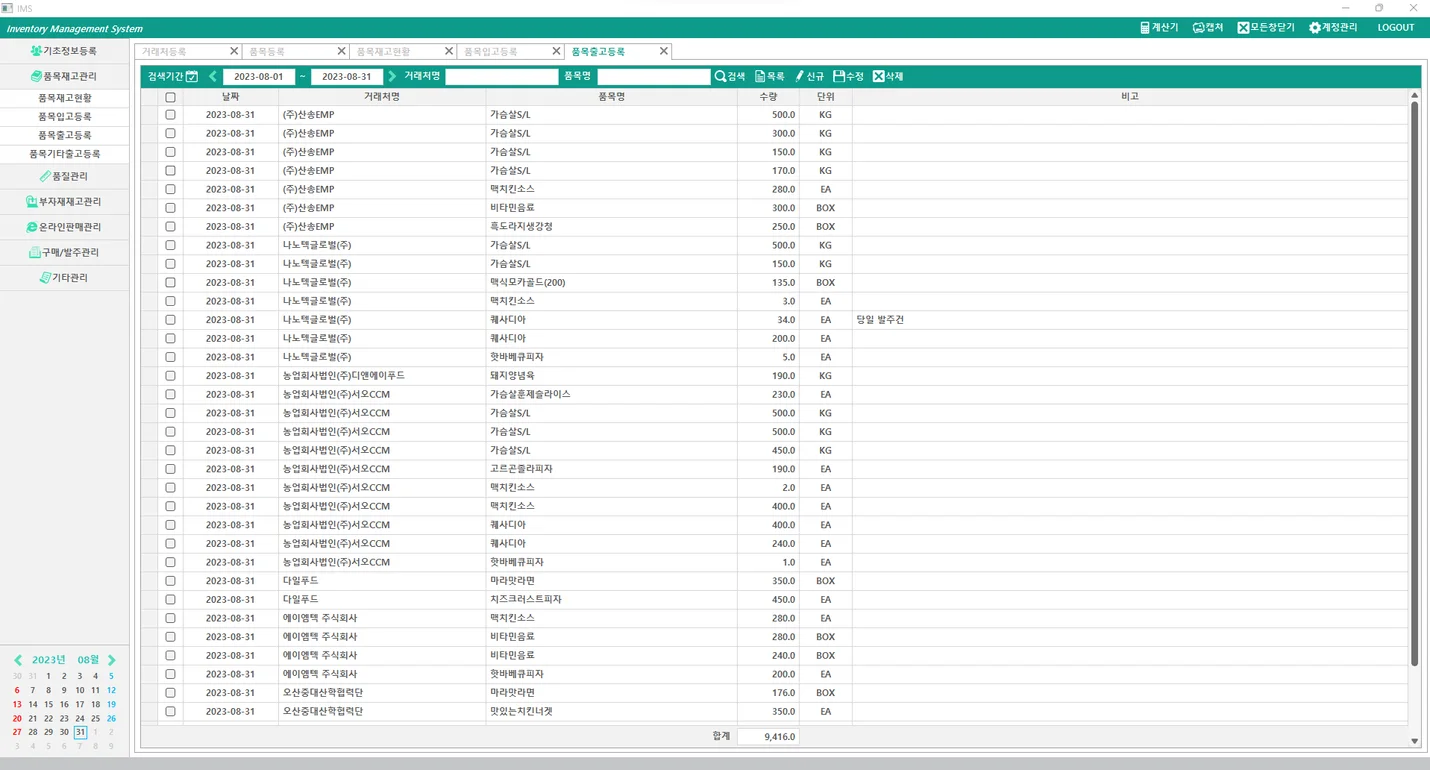Click the total value 9,416.0
This screenshot has width=1430, height=770.
768,736
